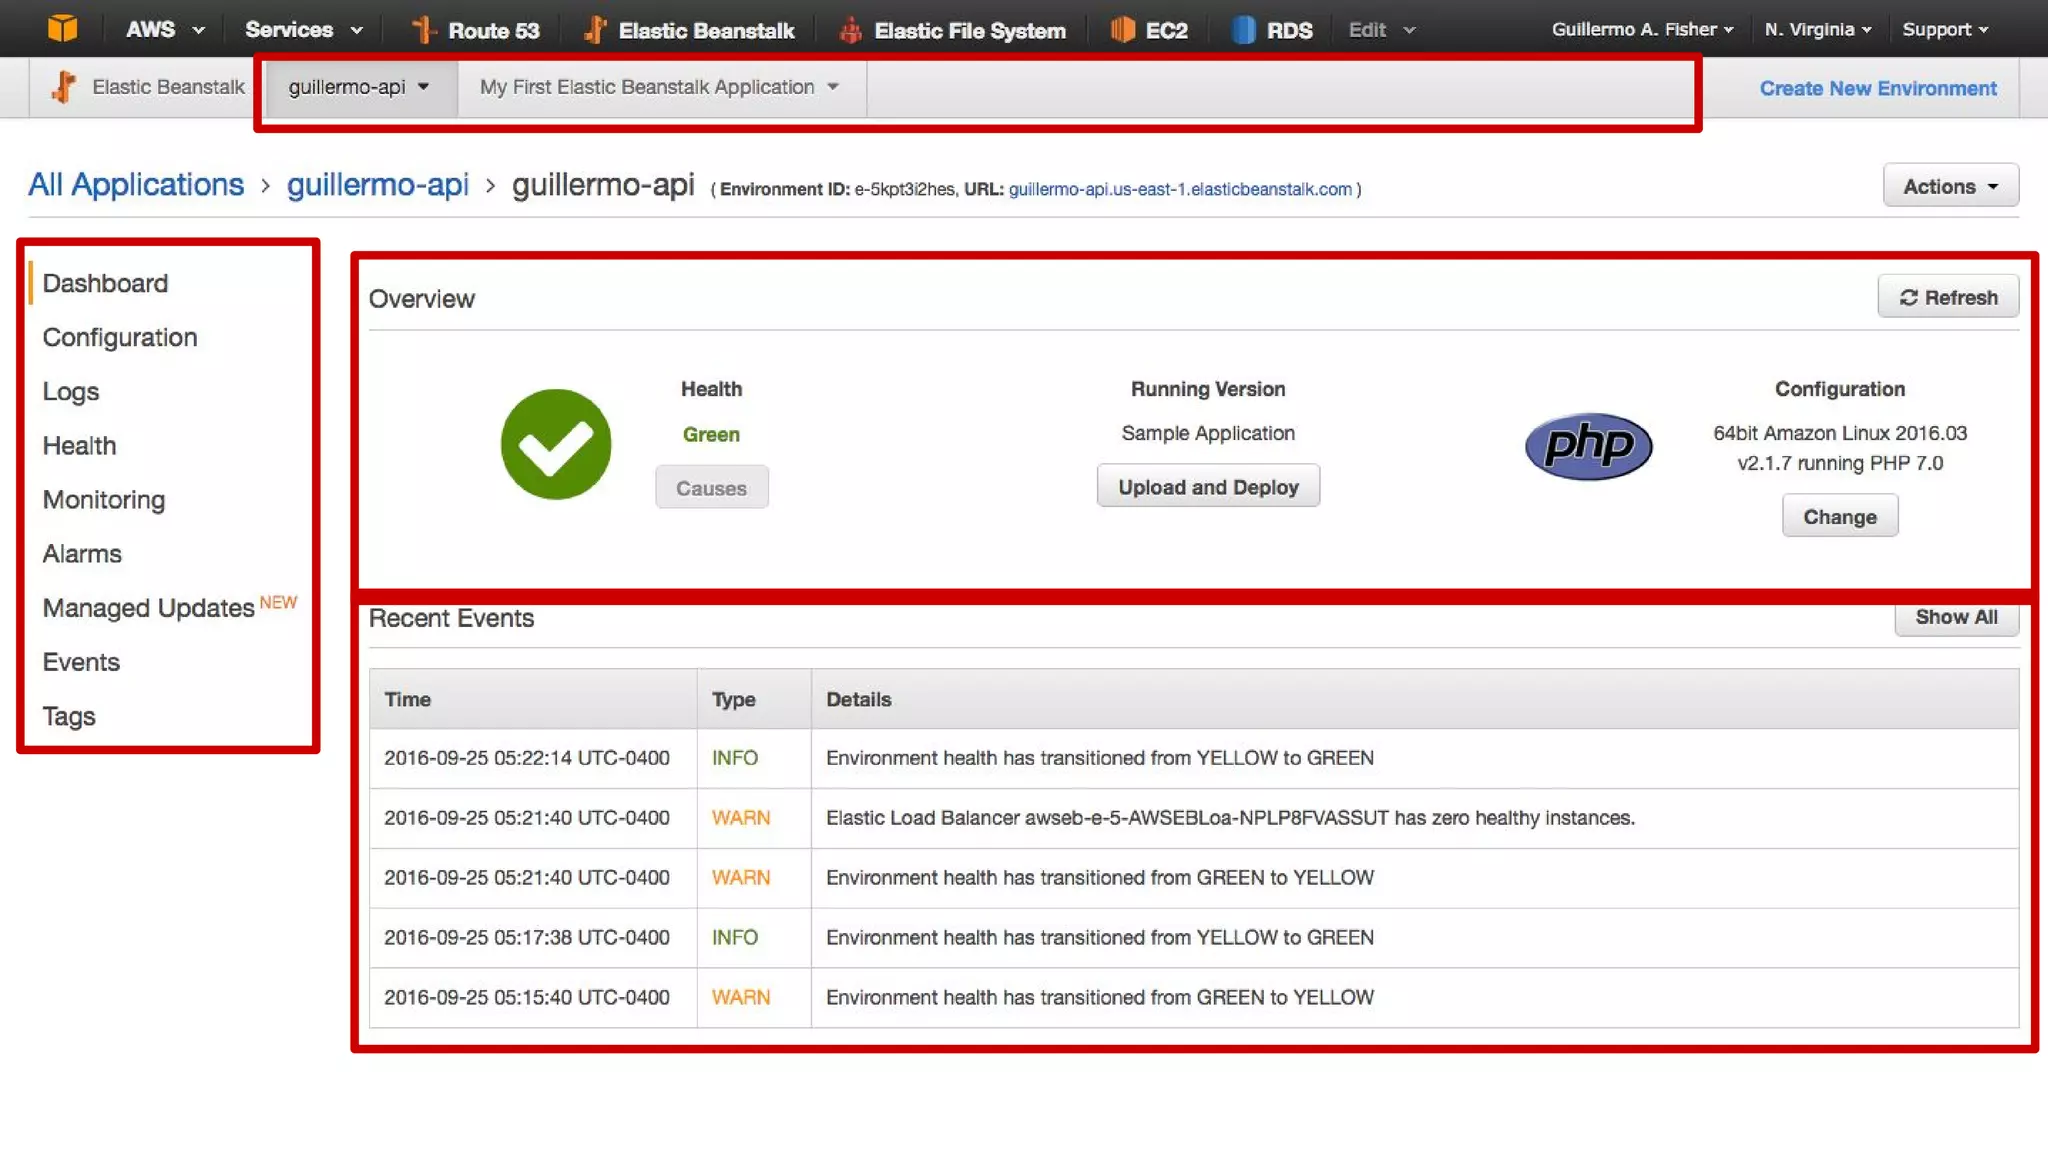2048x1152 pixels.
Task: Open Route 53 shortcut icon
Action: (x=424, y=30)
